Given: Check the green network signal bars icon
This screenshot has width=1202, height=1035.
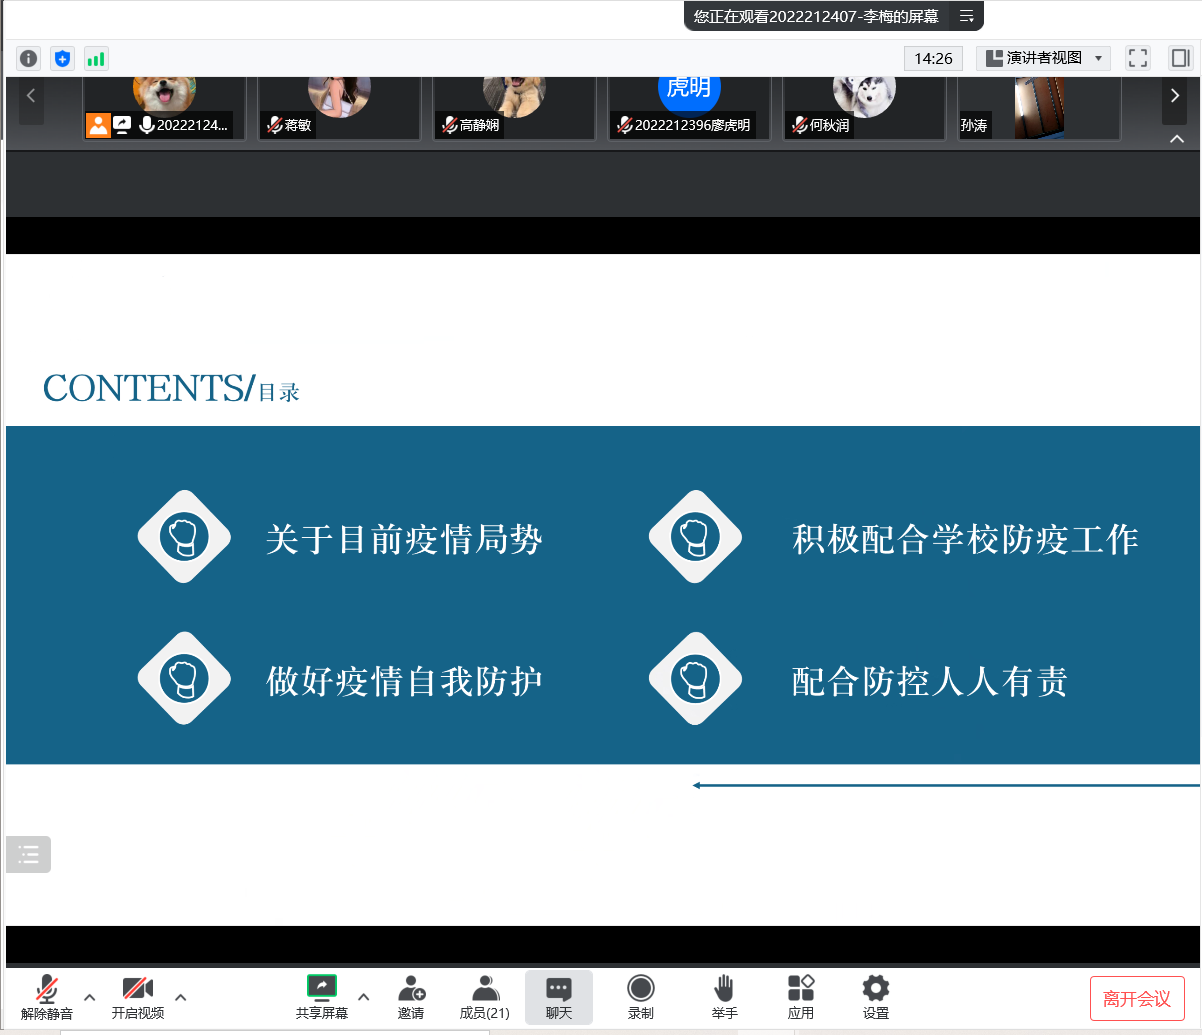Looking at the screenshot, I should (x=96, y=58).
